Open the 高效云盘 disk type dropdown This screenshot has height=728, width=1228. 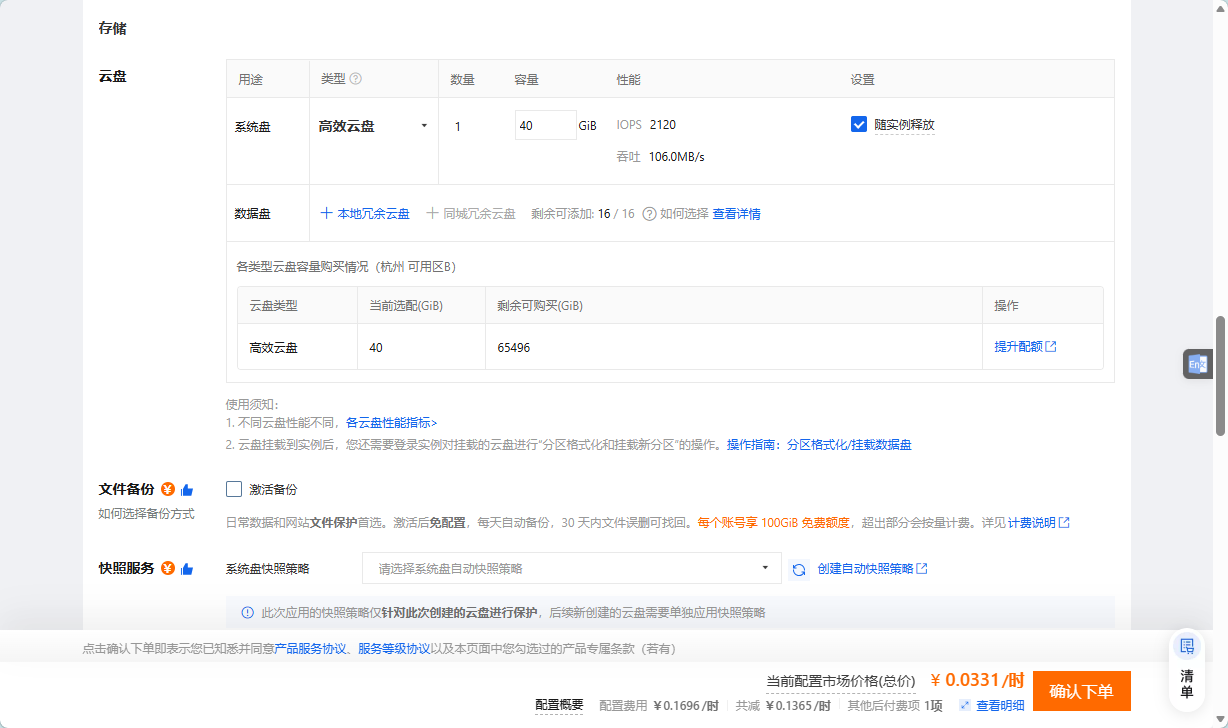click(x=373, y=126)
